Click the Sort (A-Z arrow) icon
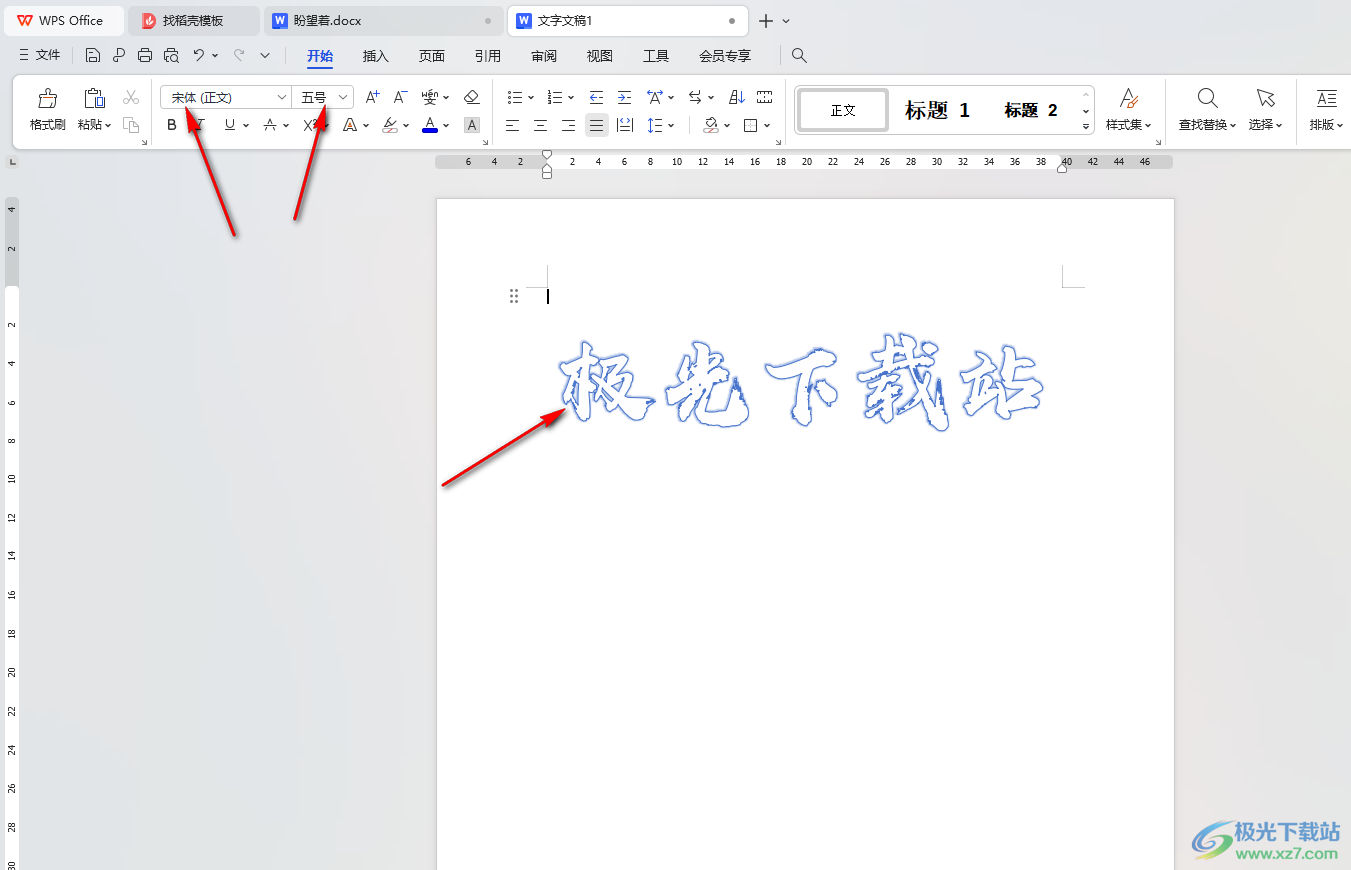1351x870 pixels. coord(737,97)
